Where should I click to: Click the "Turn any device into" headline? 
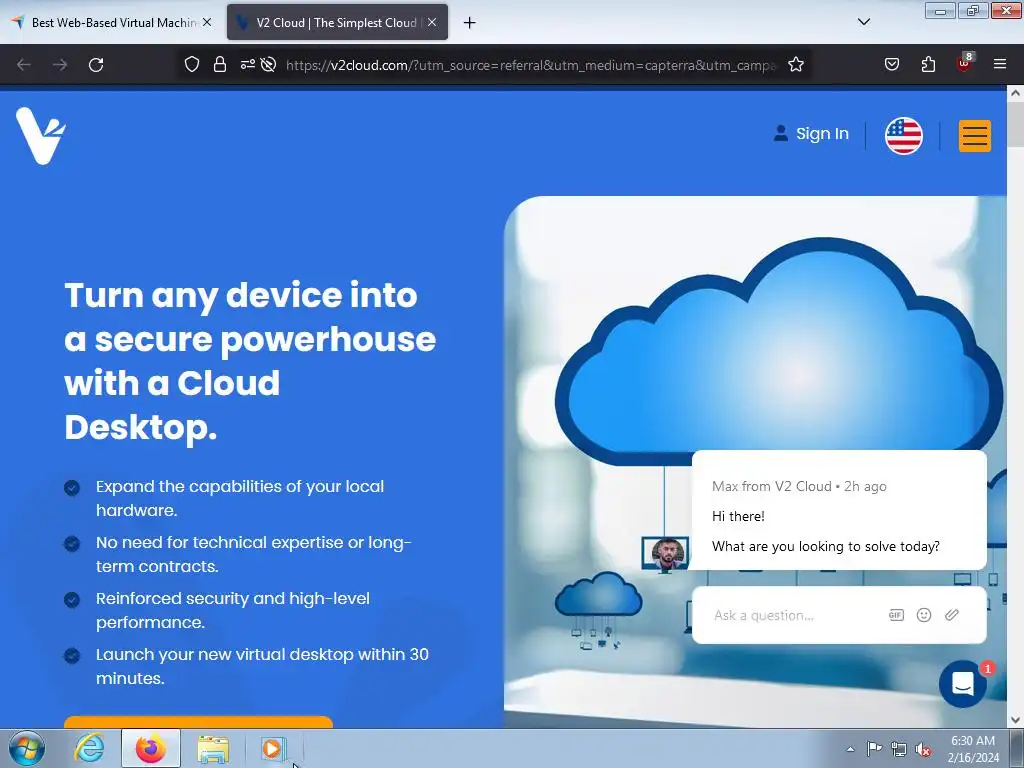point(240,295)
